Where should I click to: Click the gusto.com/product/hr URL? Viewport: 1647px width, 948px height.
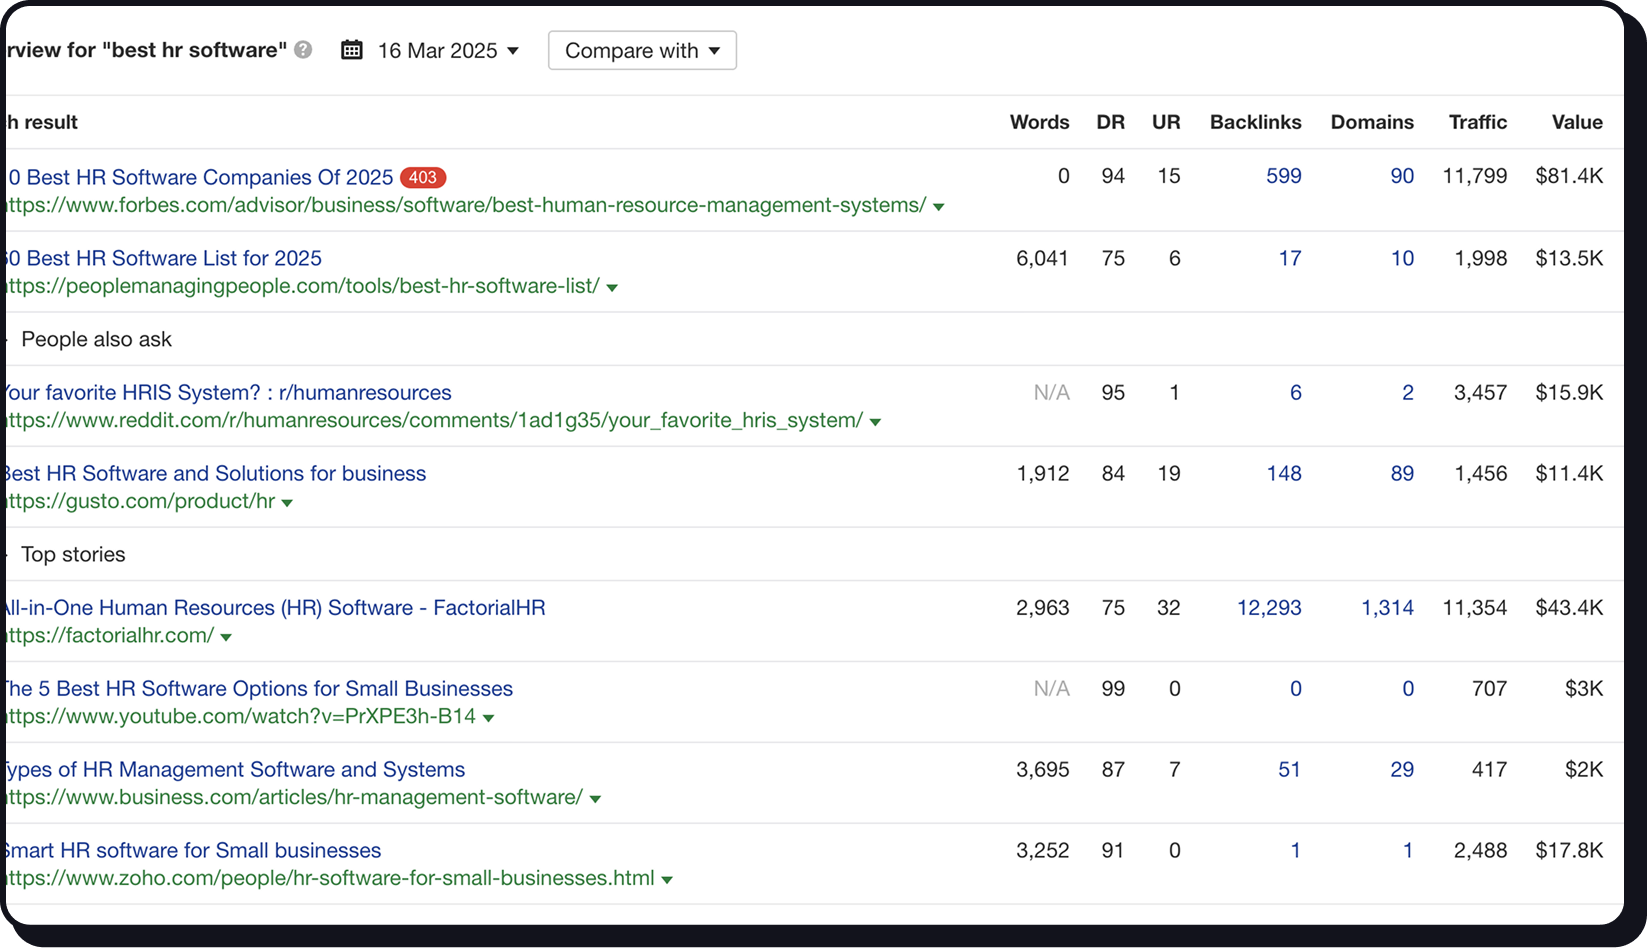tap(141, 501)
